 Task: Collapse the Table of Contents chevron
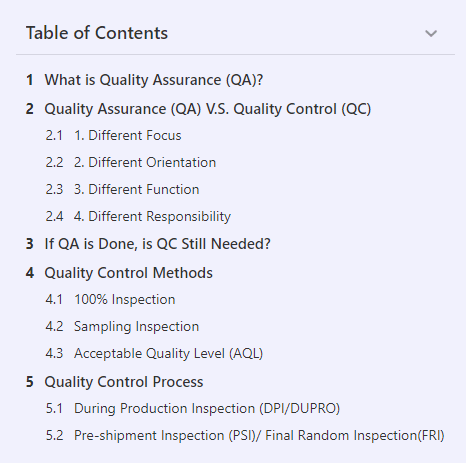tap(431, 33)
